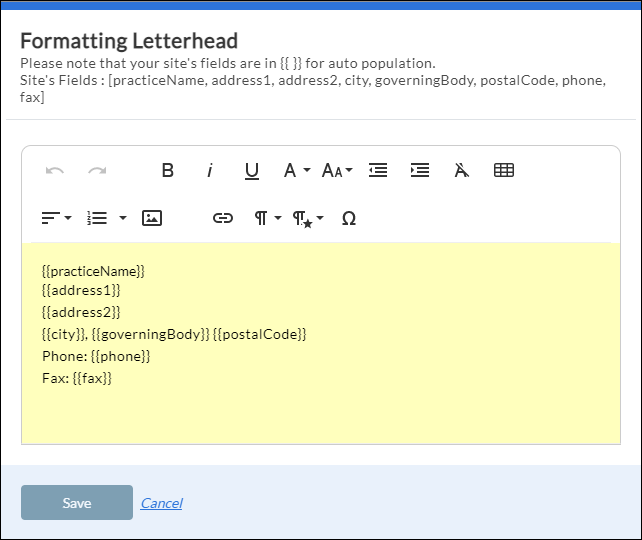
Task: Click the Cancel link
Action: [x=161, y=503]
